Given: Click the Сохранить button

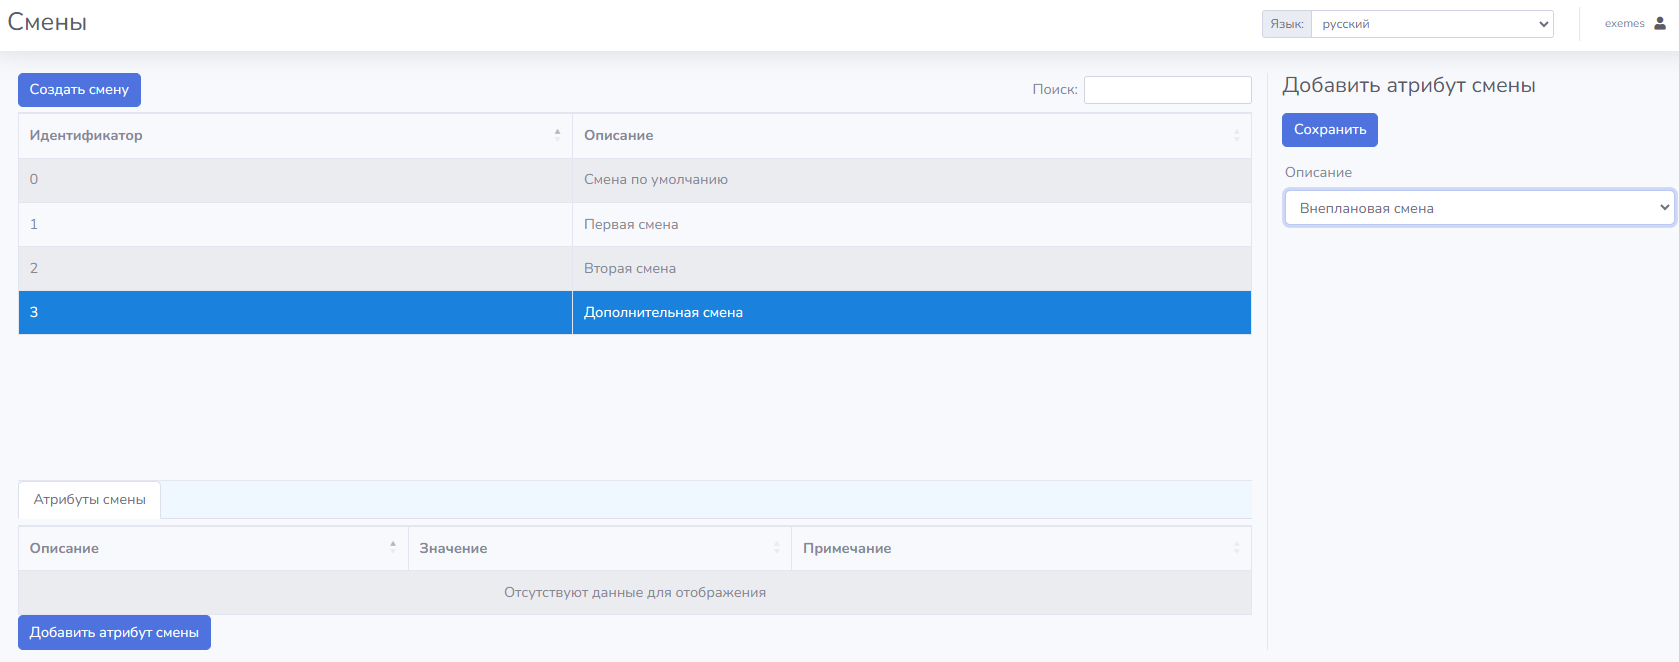Looking at the screenshot, I should tap(1329, 130).
